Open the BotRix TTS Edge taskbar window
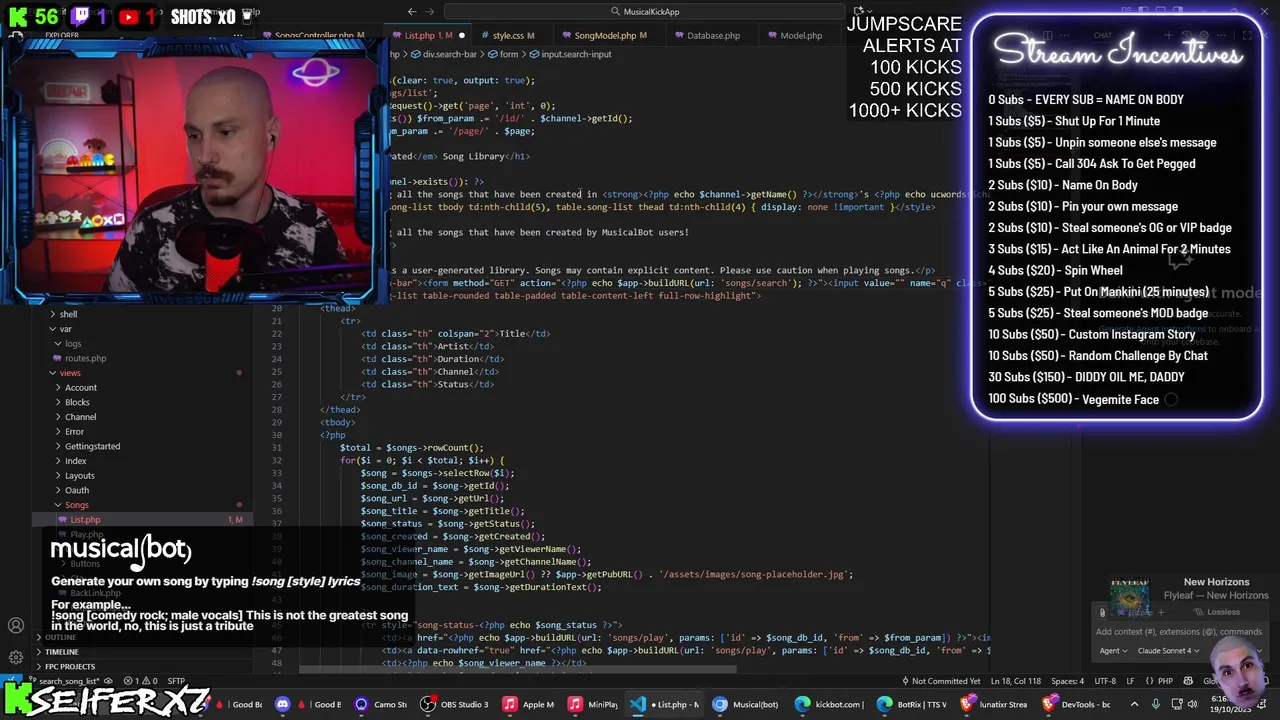 (910, 704)
